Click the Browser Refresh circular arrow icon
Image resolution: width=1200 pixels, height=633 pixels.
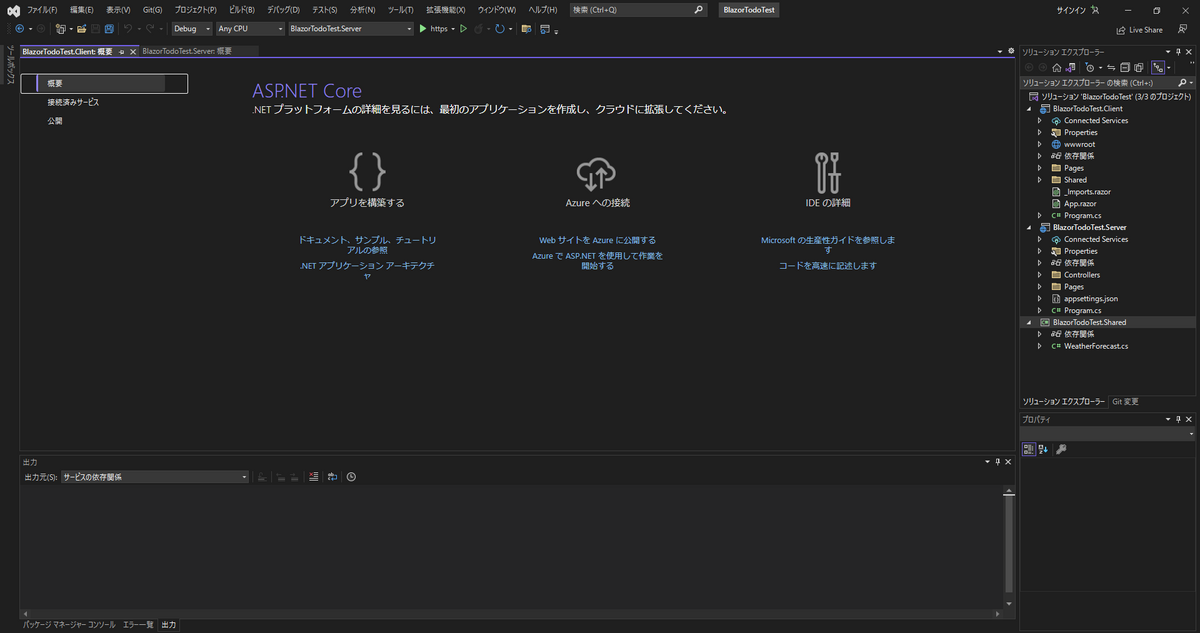pyautogui.click(x=499, y=29)
